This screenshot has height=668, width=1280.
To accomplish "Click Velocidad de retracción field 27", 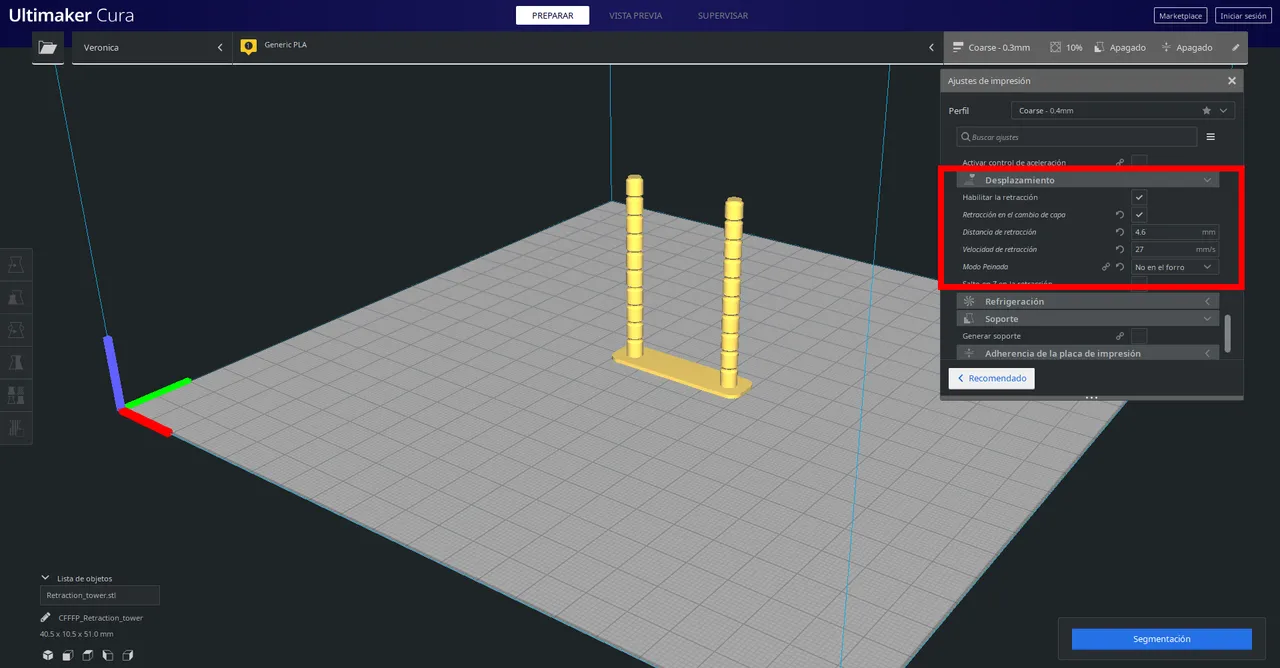I will click(x=1175, y=249).
